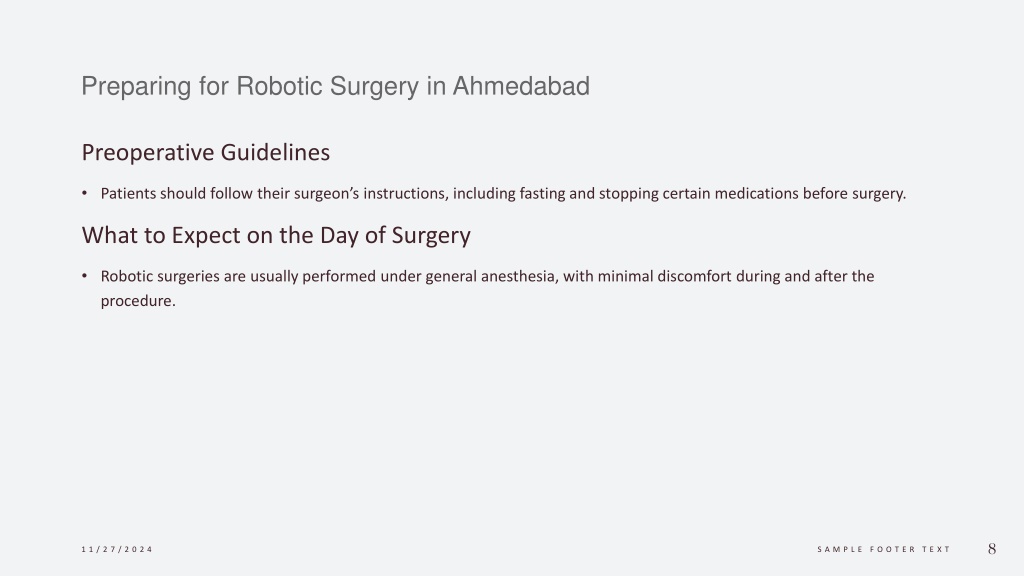Click the word 'Patients' starting first bullet

(x=128, y=193)
